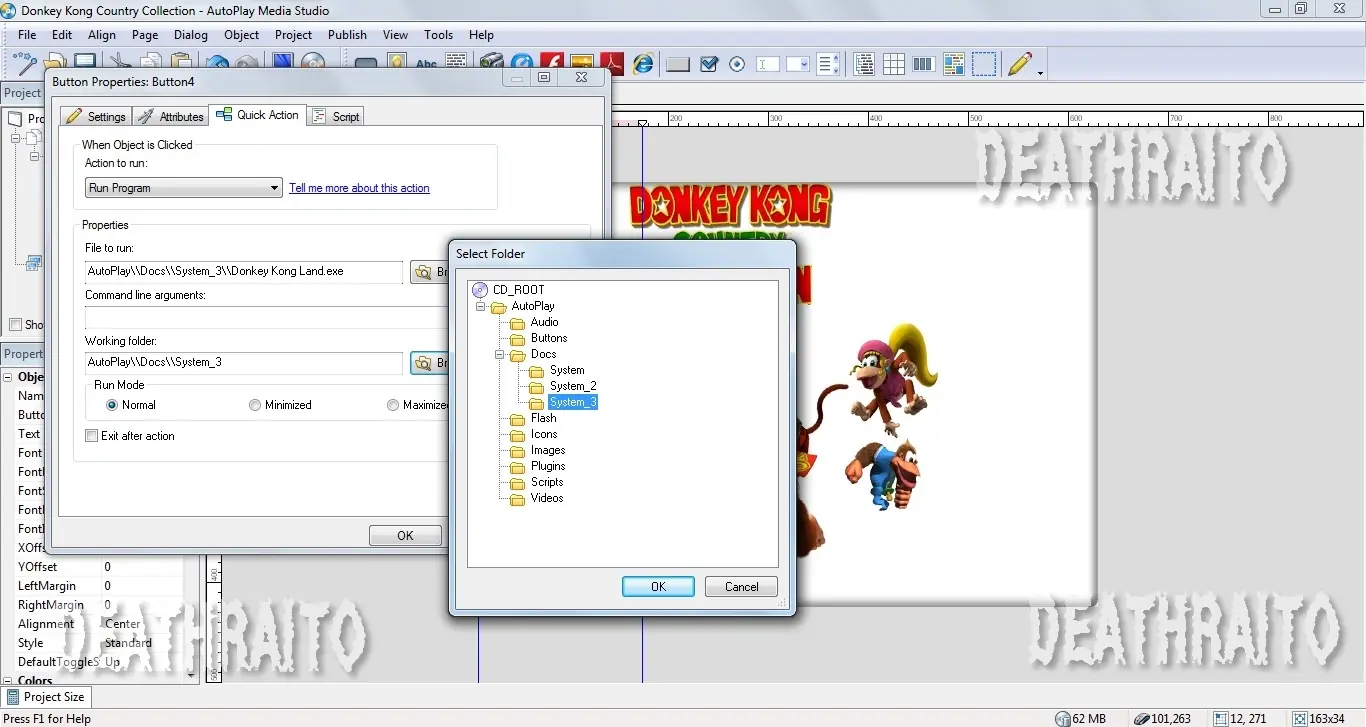Insert a Grid object from toolbar
The height and width of the screenshot is (727, 1366).
click(x=894, y=64)
